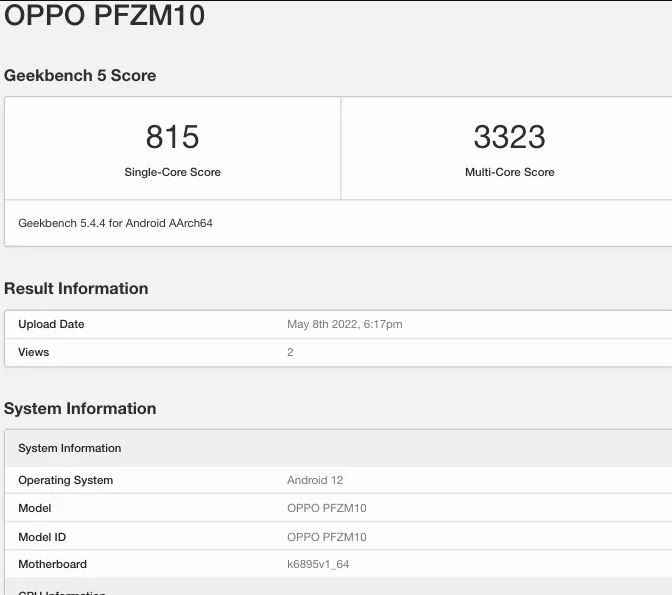This screenshot has height=595, width=672.
Task: Select the multi-core score value 3323
Action: [x=510, y=137]
